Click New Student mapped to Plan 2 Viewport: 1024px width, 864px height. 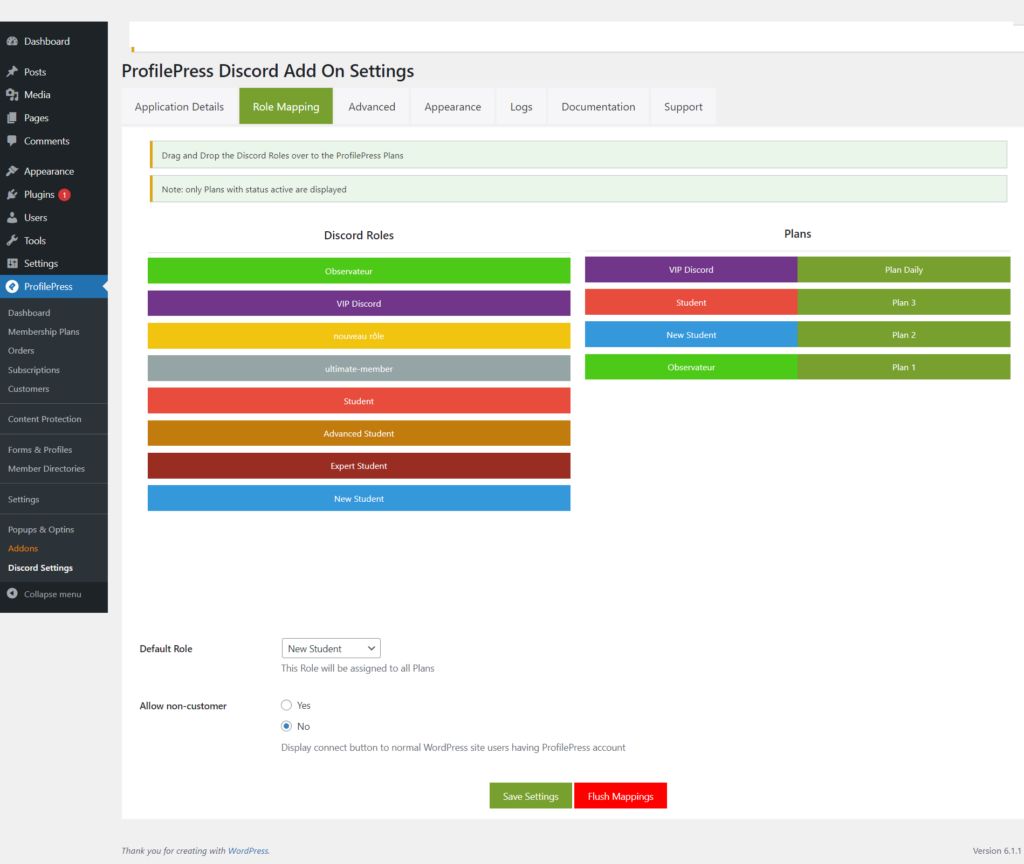pos(691,335)
